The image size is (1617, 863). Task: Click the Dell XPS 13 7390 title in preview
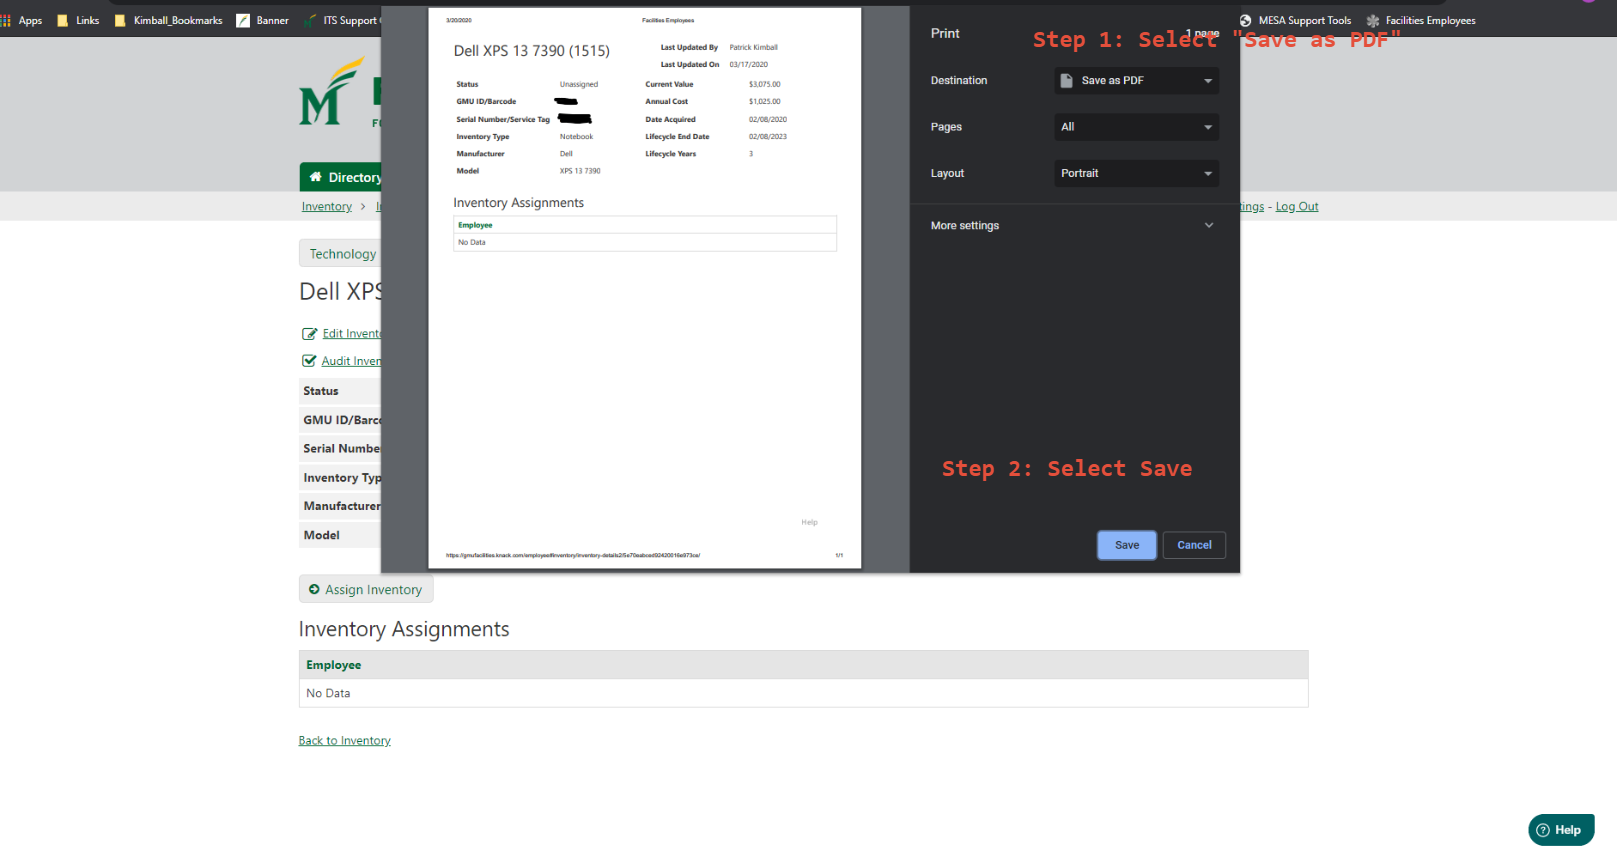click(532, 51)
